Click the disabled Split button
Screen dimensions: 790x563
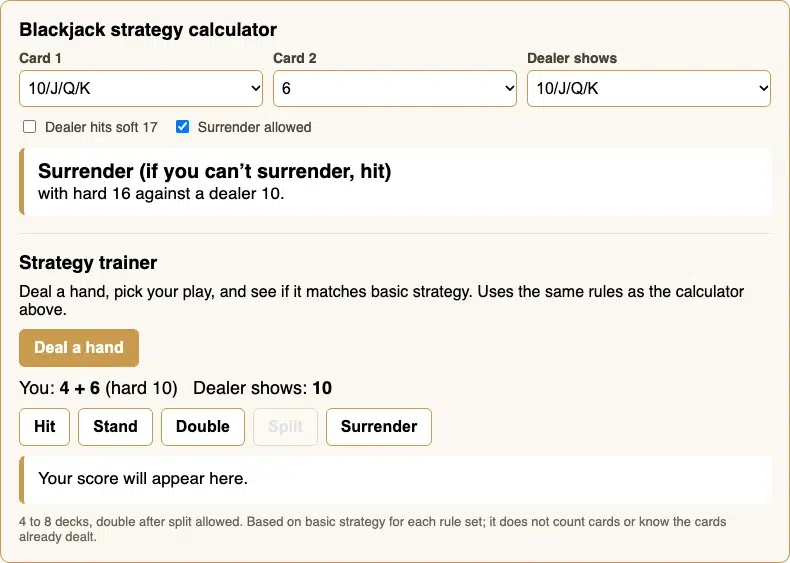[285, 427]
